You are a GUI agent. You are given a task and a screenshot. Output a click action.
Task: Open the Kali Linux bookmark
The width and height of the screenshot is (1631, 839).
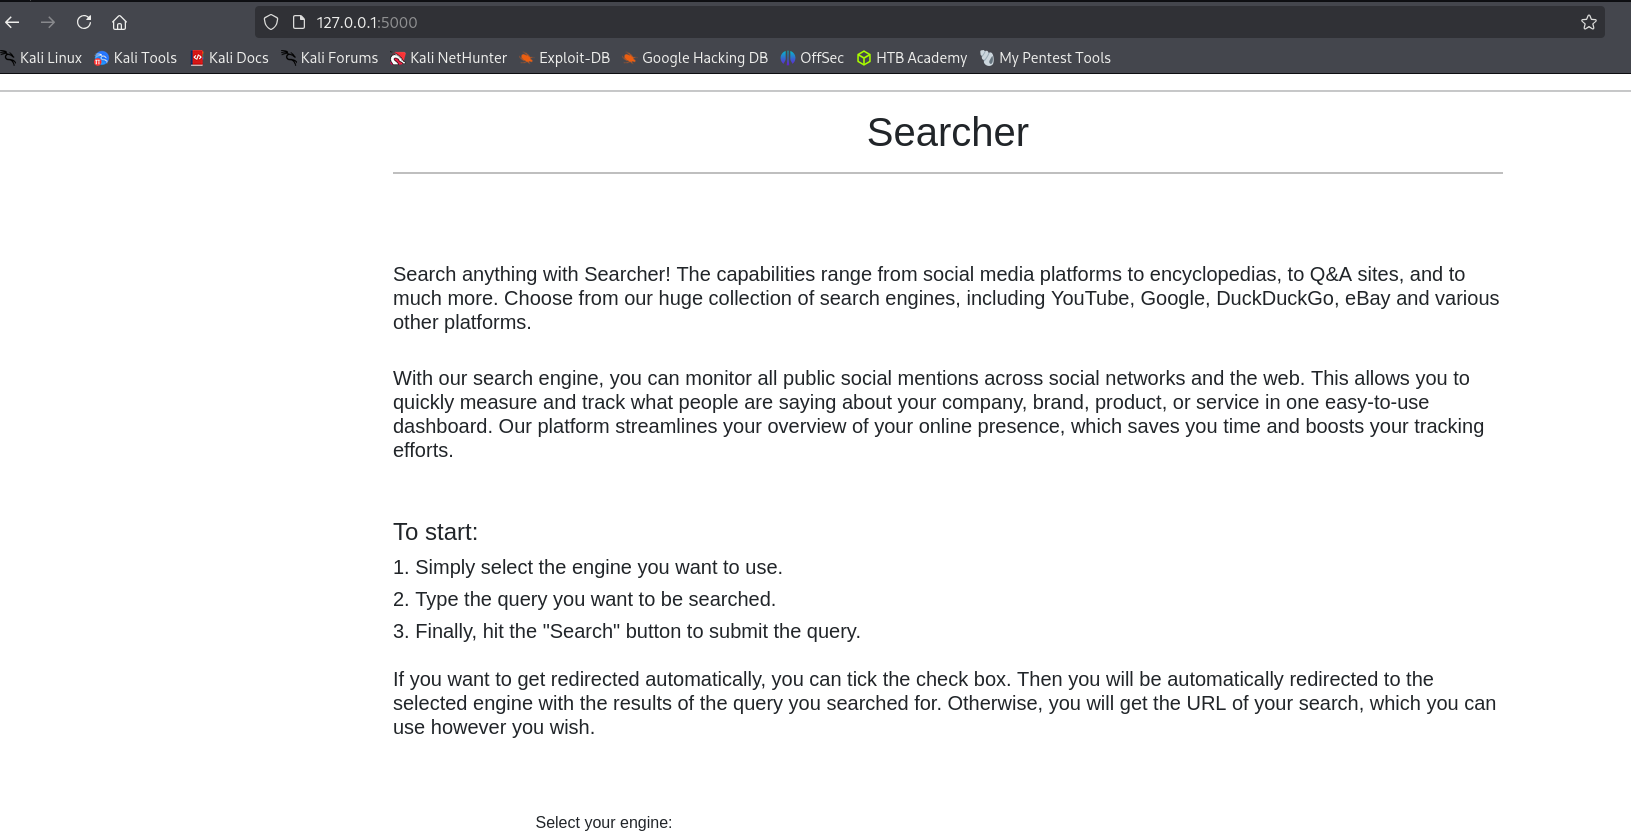[42, 58]
